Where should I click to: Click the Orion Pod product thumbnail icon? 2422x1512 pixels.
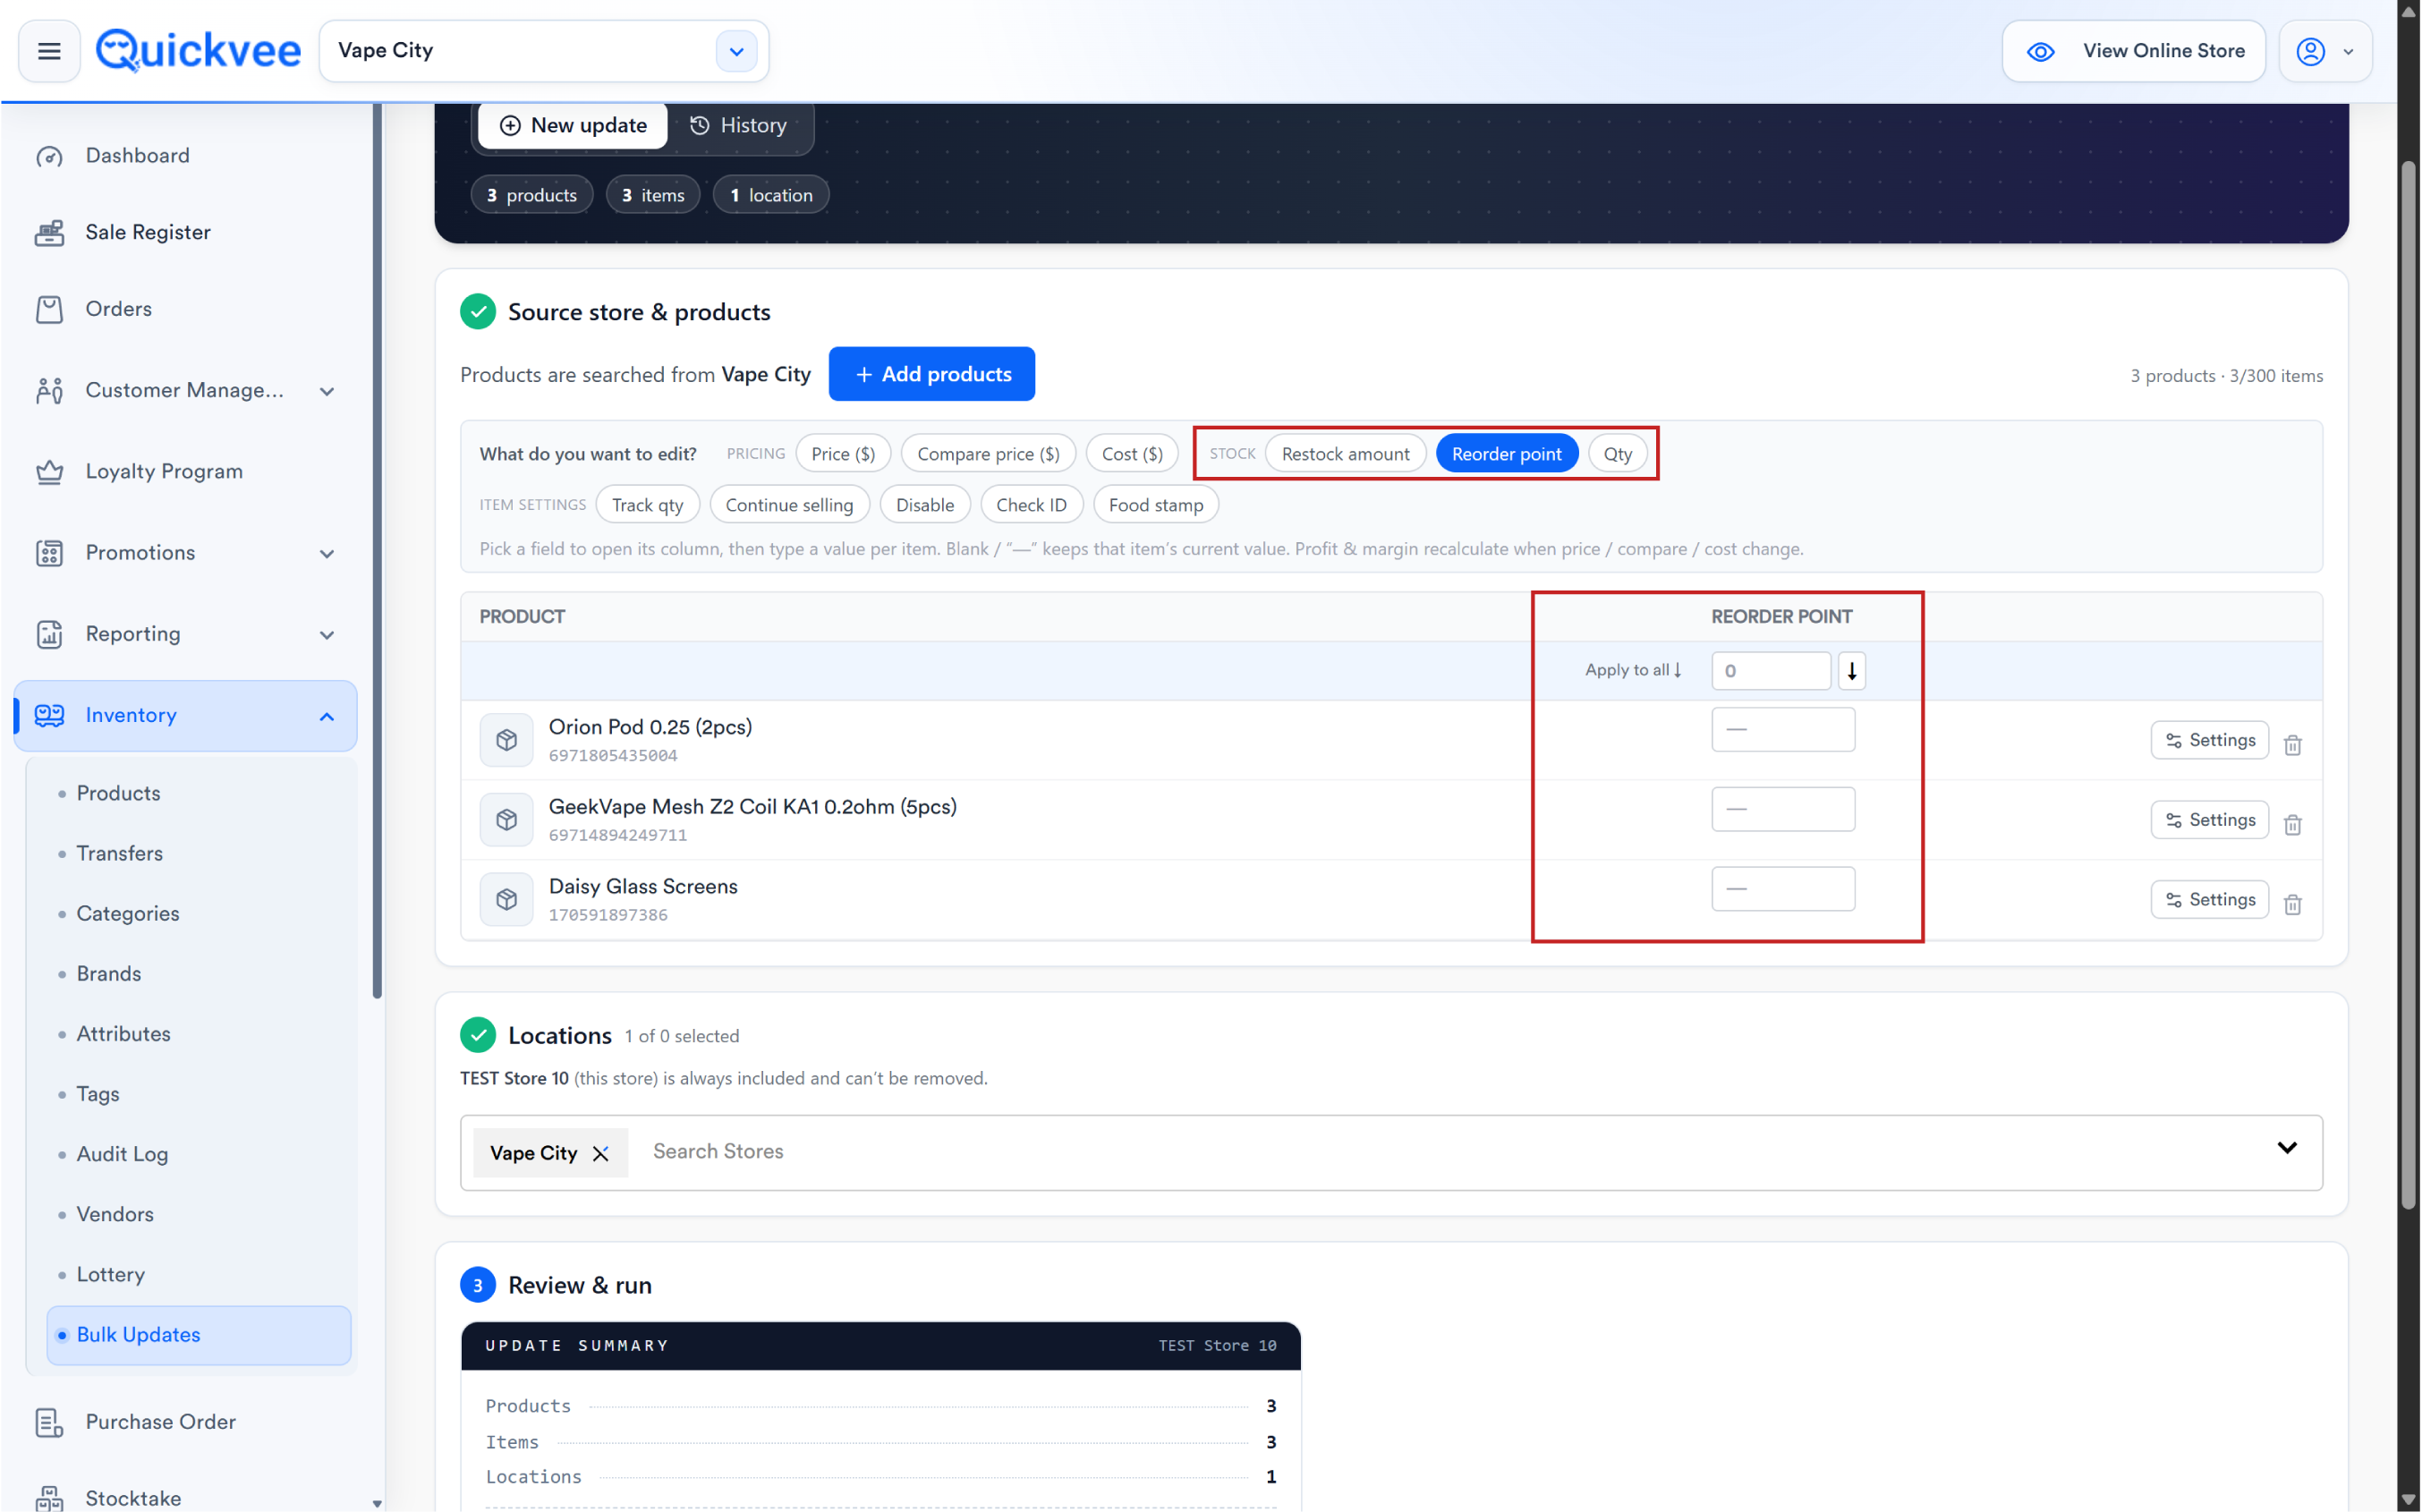(x=506, y=740)
